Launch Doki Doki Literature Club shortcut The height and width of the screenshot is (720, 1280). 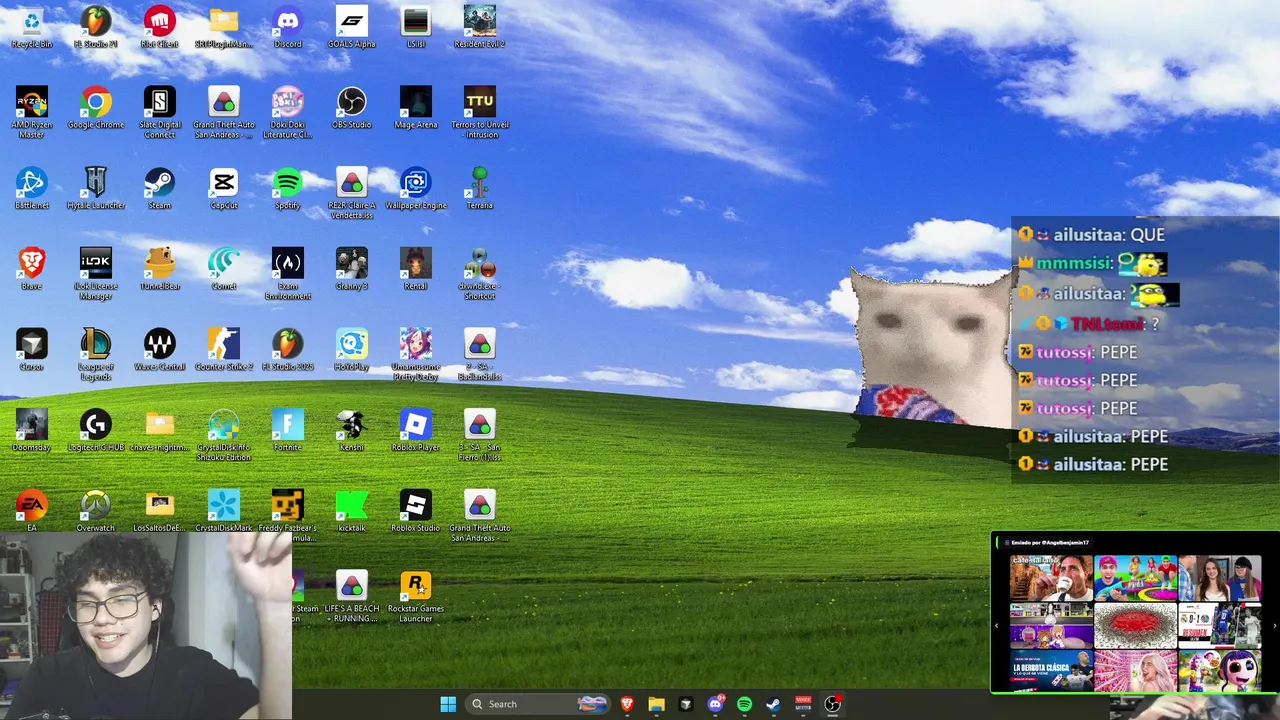(287, 112)
